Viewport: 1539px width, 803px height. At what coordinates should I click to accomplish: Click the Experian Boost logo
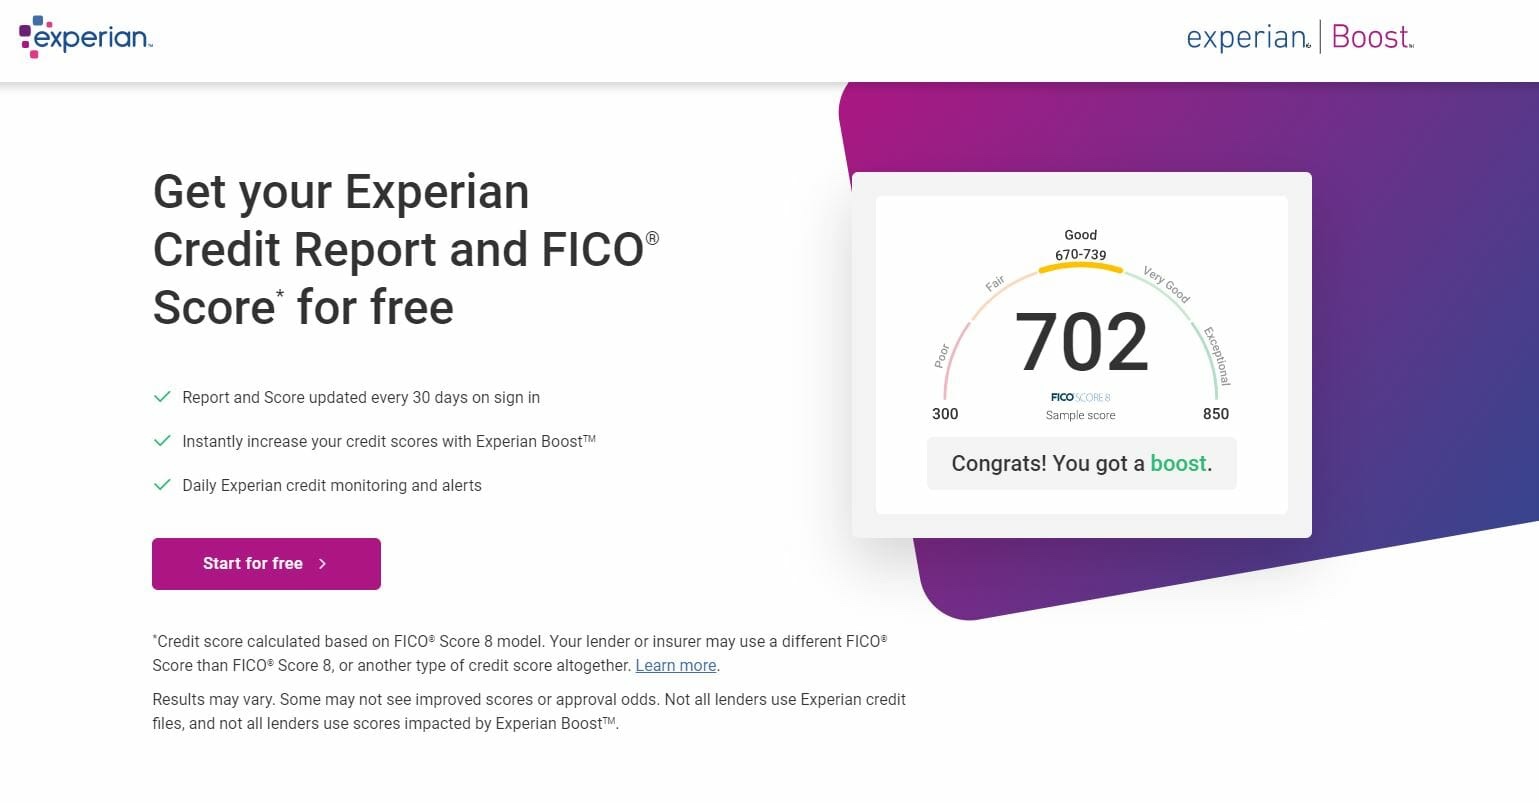1299,38
